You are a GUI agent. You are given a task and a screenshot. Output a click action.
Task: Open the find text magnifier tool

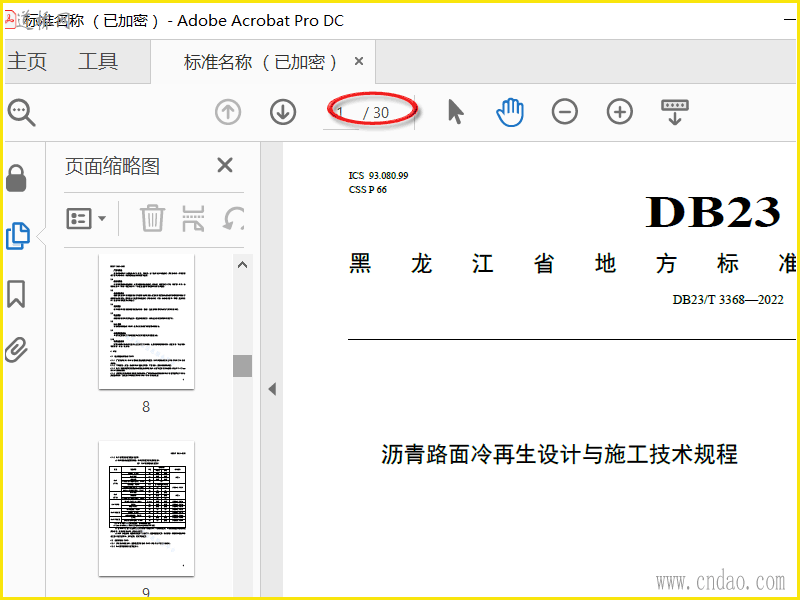click(21, 113)
